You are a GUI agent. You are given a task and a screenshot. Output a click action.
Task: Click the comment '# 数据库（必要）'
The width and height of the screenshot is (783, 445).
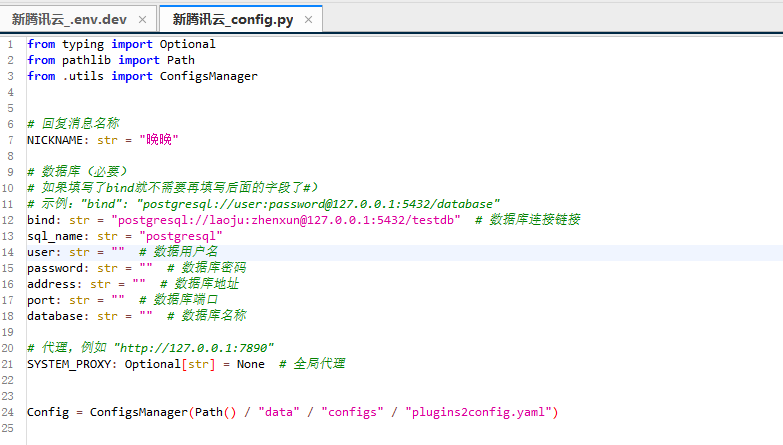(x=77, y=172)
